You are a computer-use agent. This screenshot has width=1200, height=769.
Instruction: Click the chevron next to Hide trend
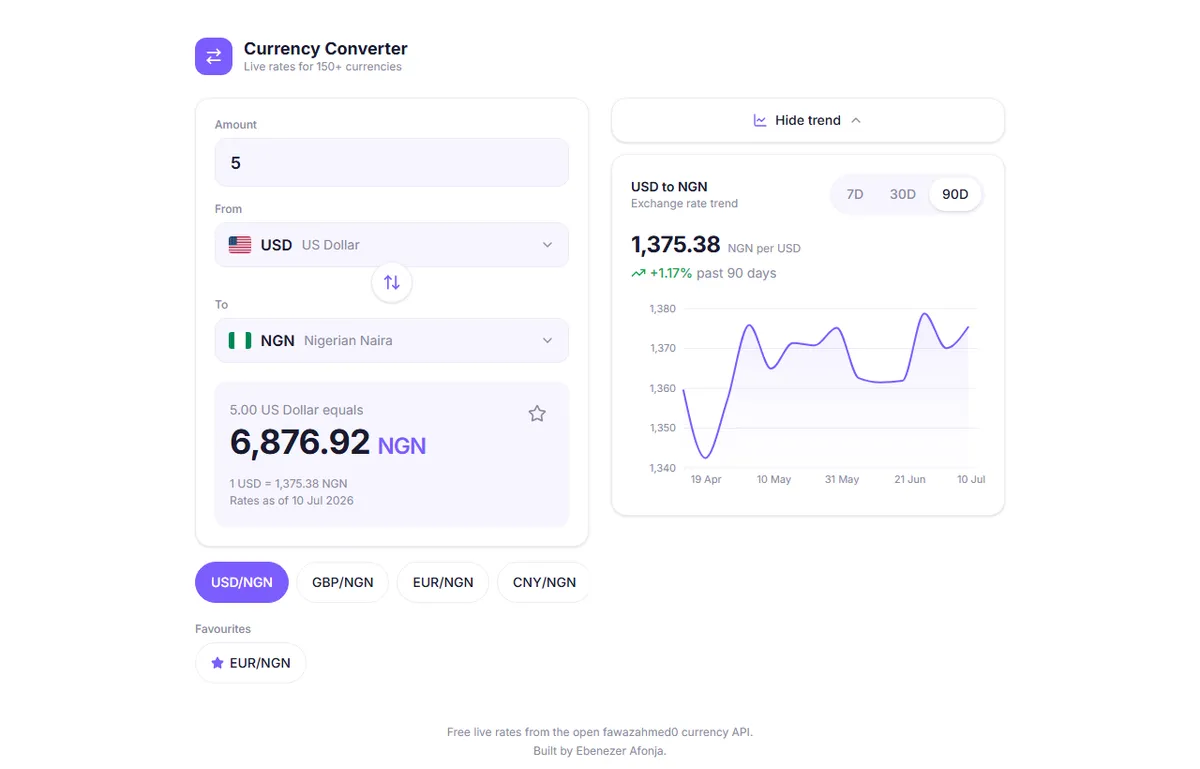pos(856,120)
